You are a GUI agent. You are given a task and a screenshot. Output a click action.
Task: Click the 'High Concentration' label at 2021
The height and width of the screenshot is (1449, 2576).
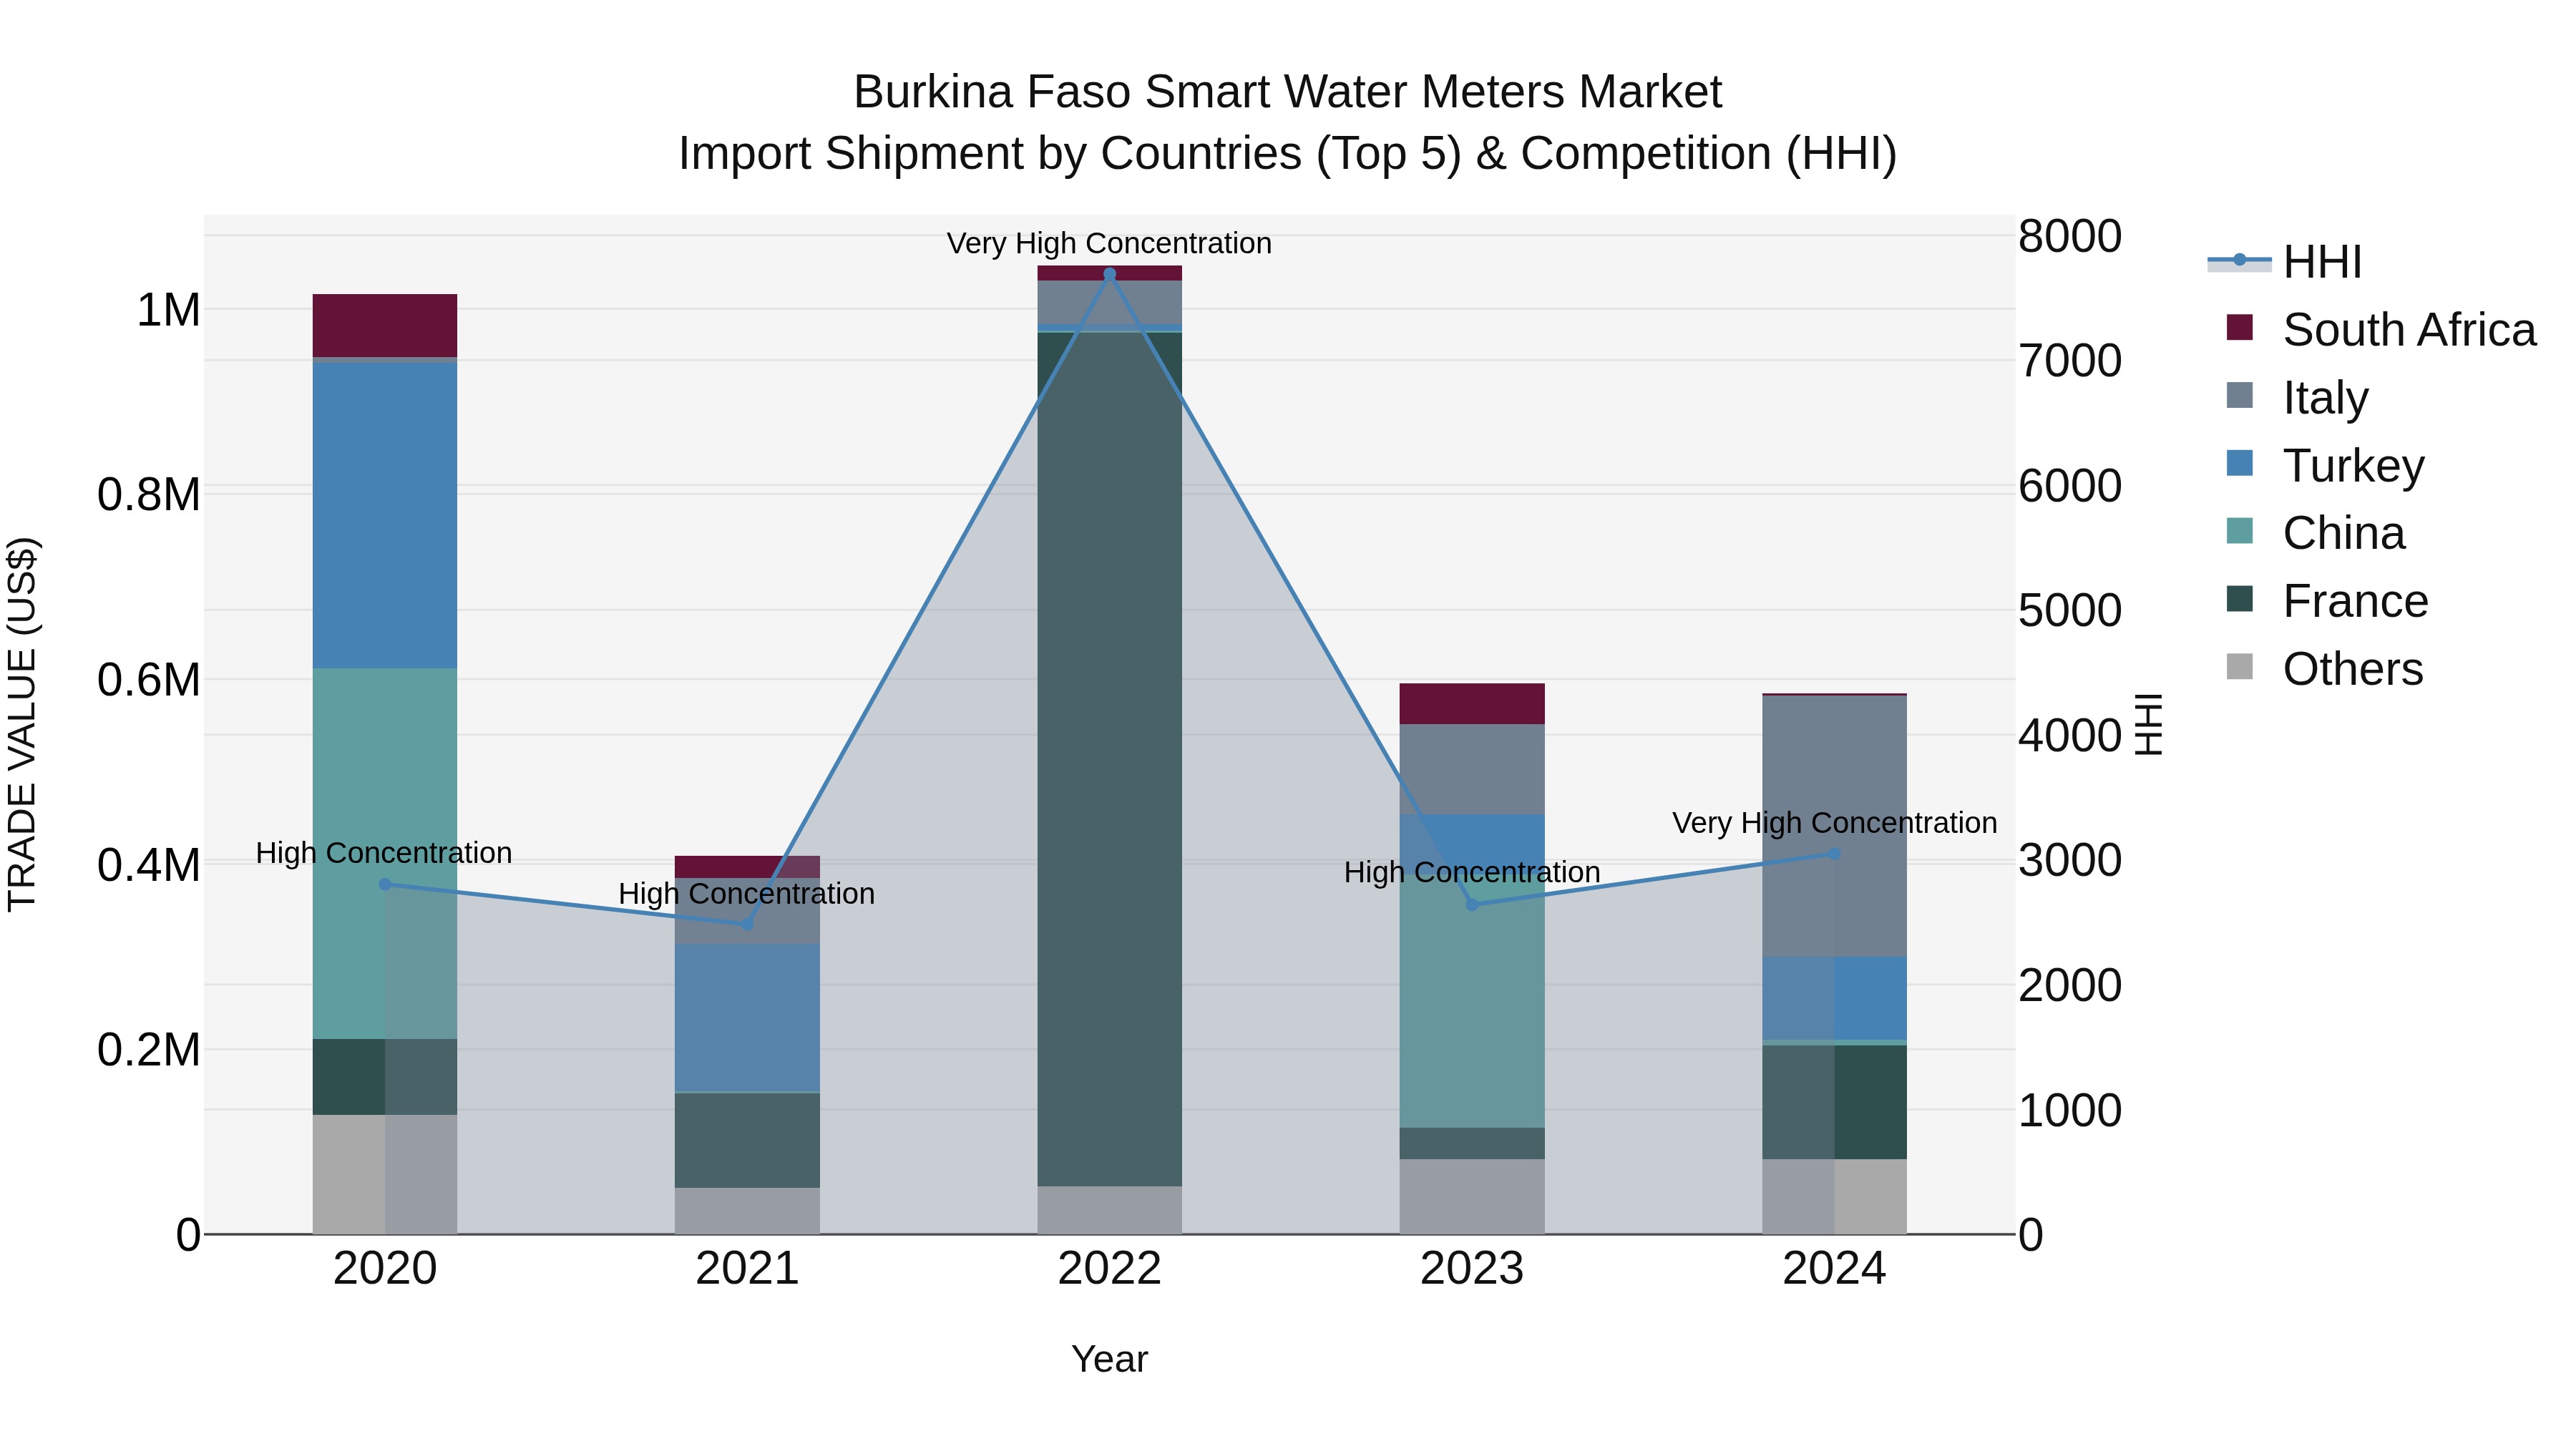click(x=746, y=893)
